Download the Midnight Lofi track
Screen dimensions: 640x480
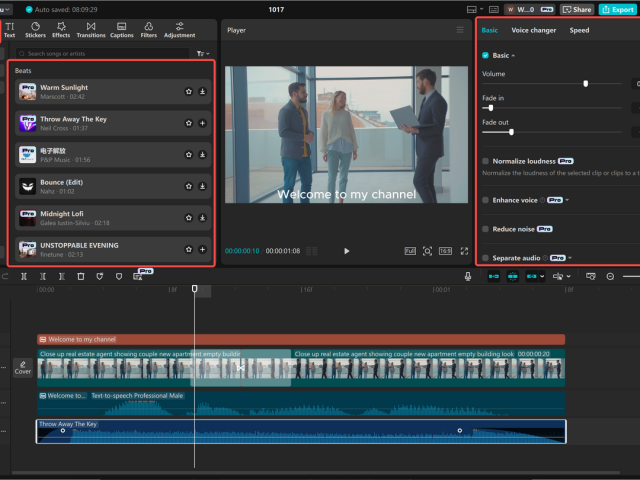point(202,217)
